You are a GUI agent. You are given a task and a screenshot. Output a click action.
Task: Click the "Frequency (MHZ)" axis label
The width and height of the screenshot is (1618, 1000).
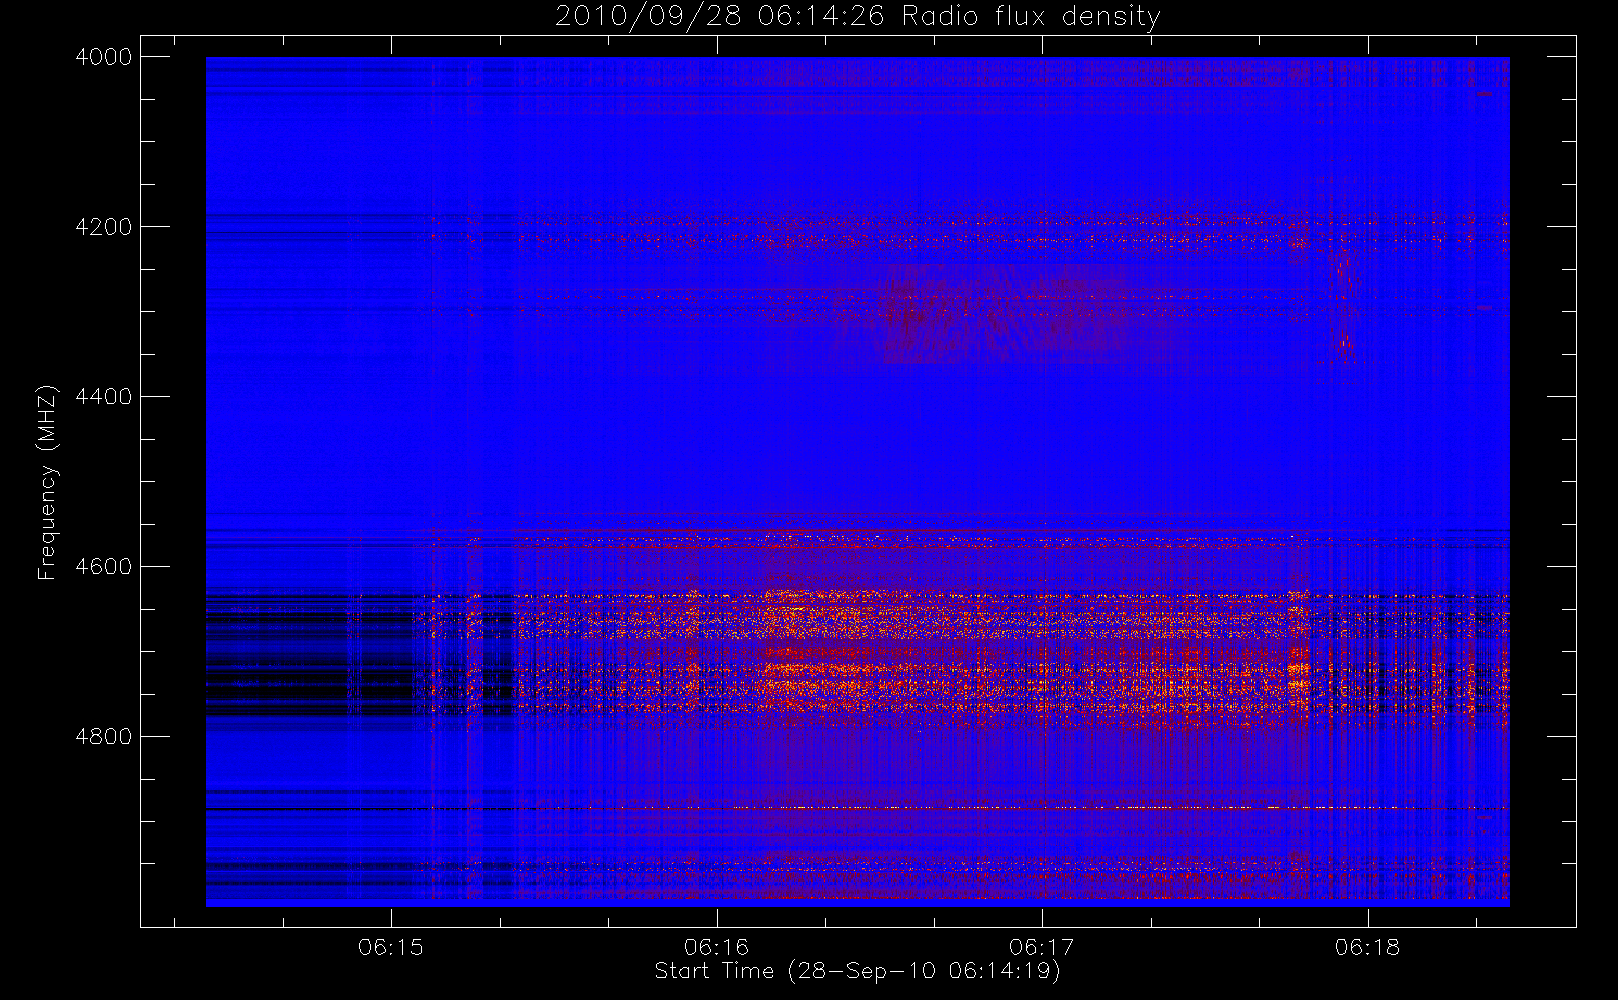tap(47, 482)
